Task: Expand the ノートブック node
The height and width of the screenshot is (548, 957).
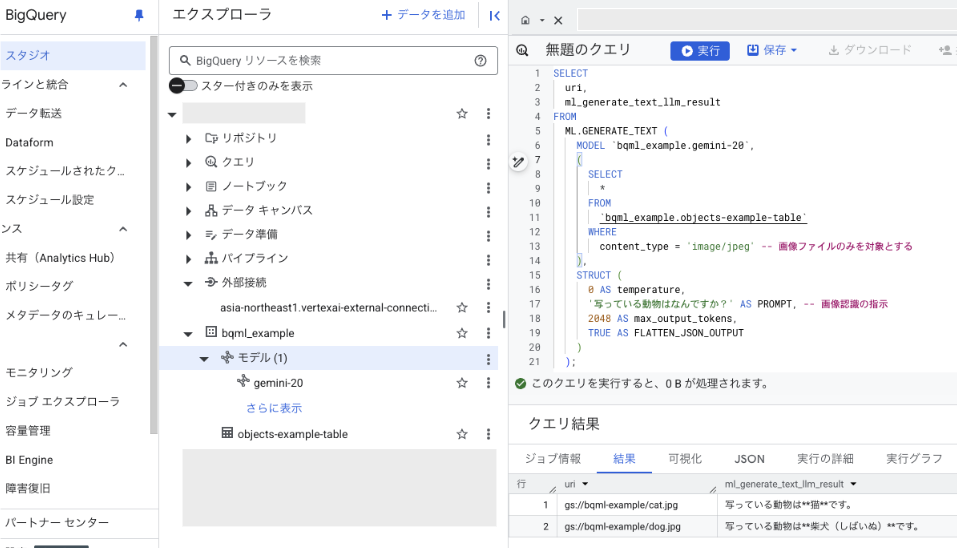Action: tap(188, 187)
